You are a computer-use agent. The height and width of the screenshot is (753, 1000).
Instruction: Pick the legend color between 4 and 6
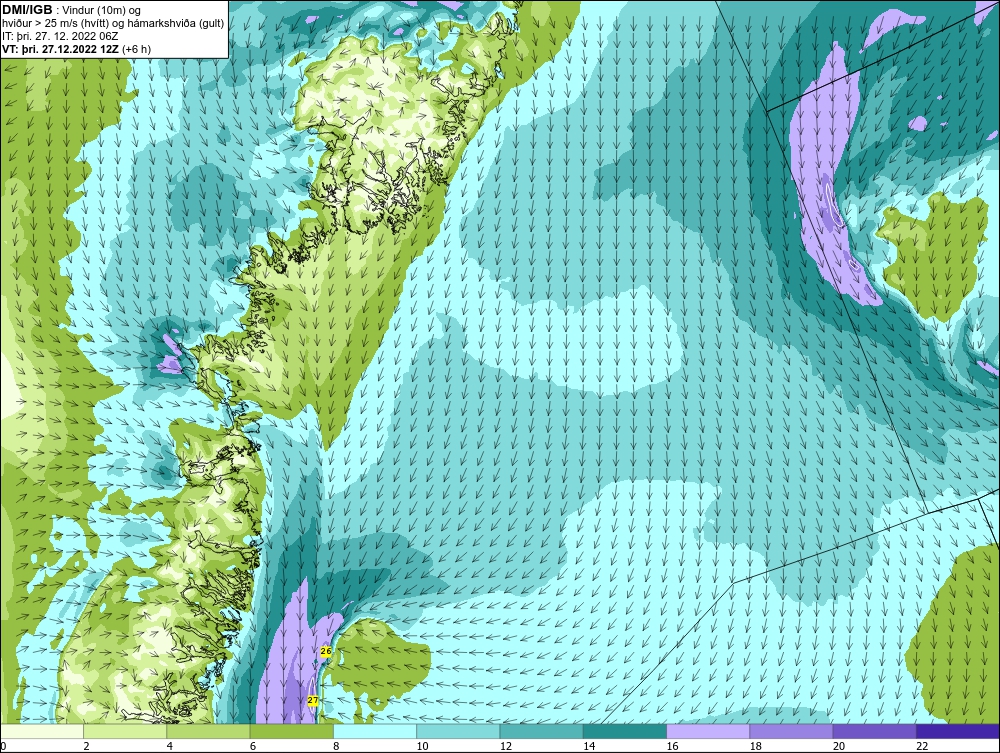tap(209, 731)
